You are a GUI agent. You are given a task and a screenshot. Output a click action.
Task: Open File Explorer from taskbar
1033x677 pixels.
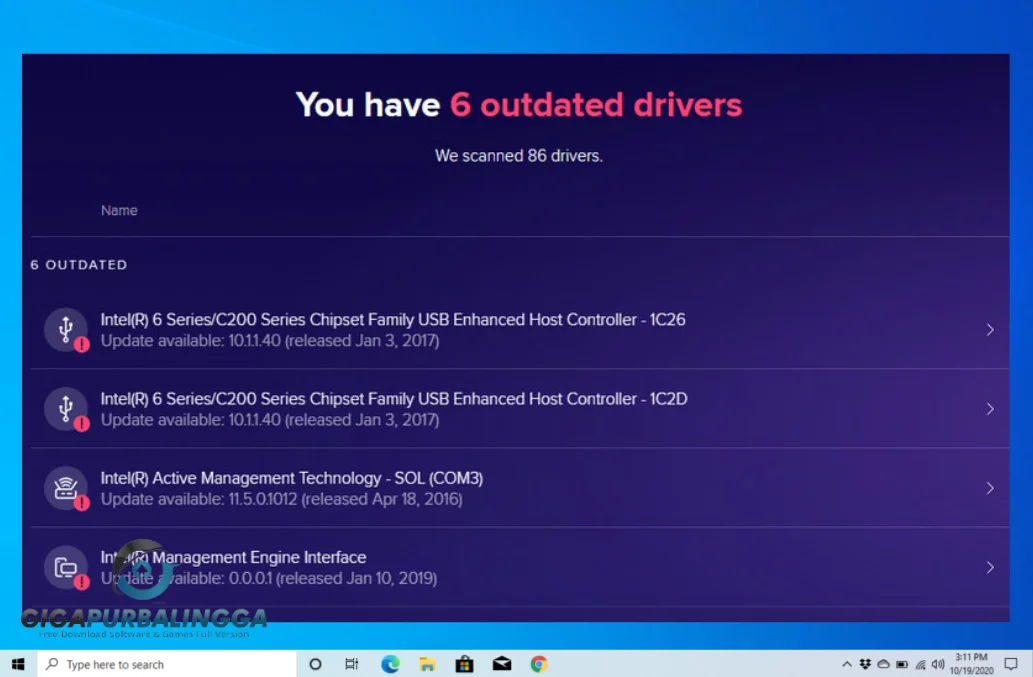tap(427, 664)
